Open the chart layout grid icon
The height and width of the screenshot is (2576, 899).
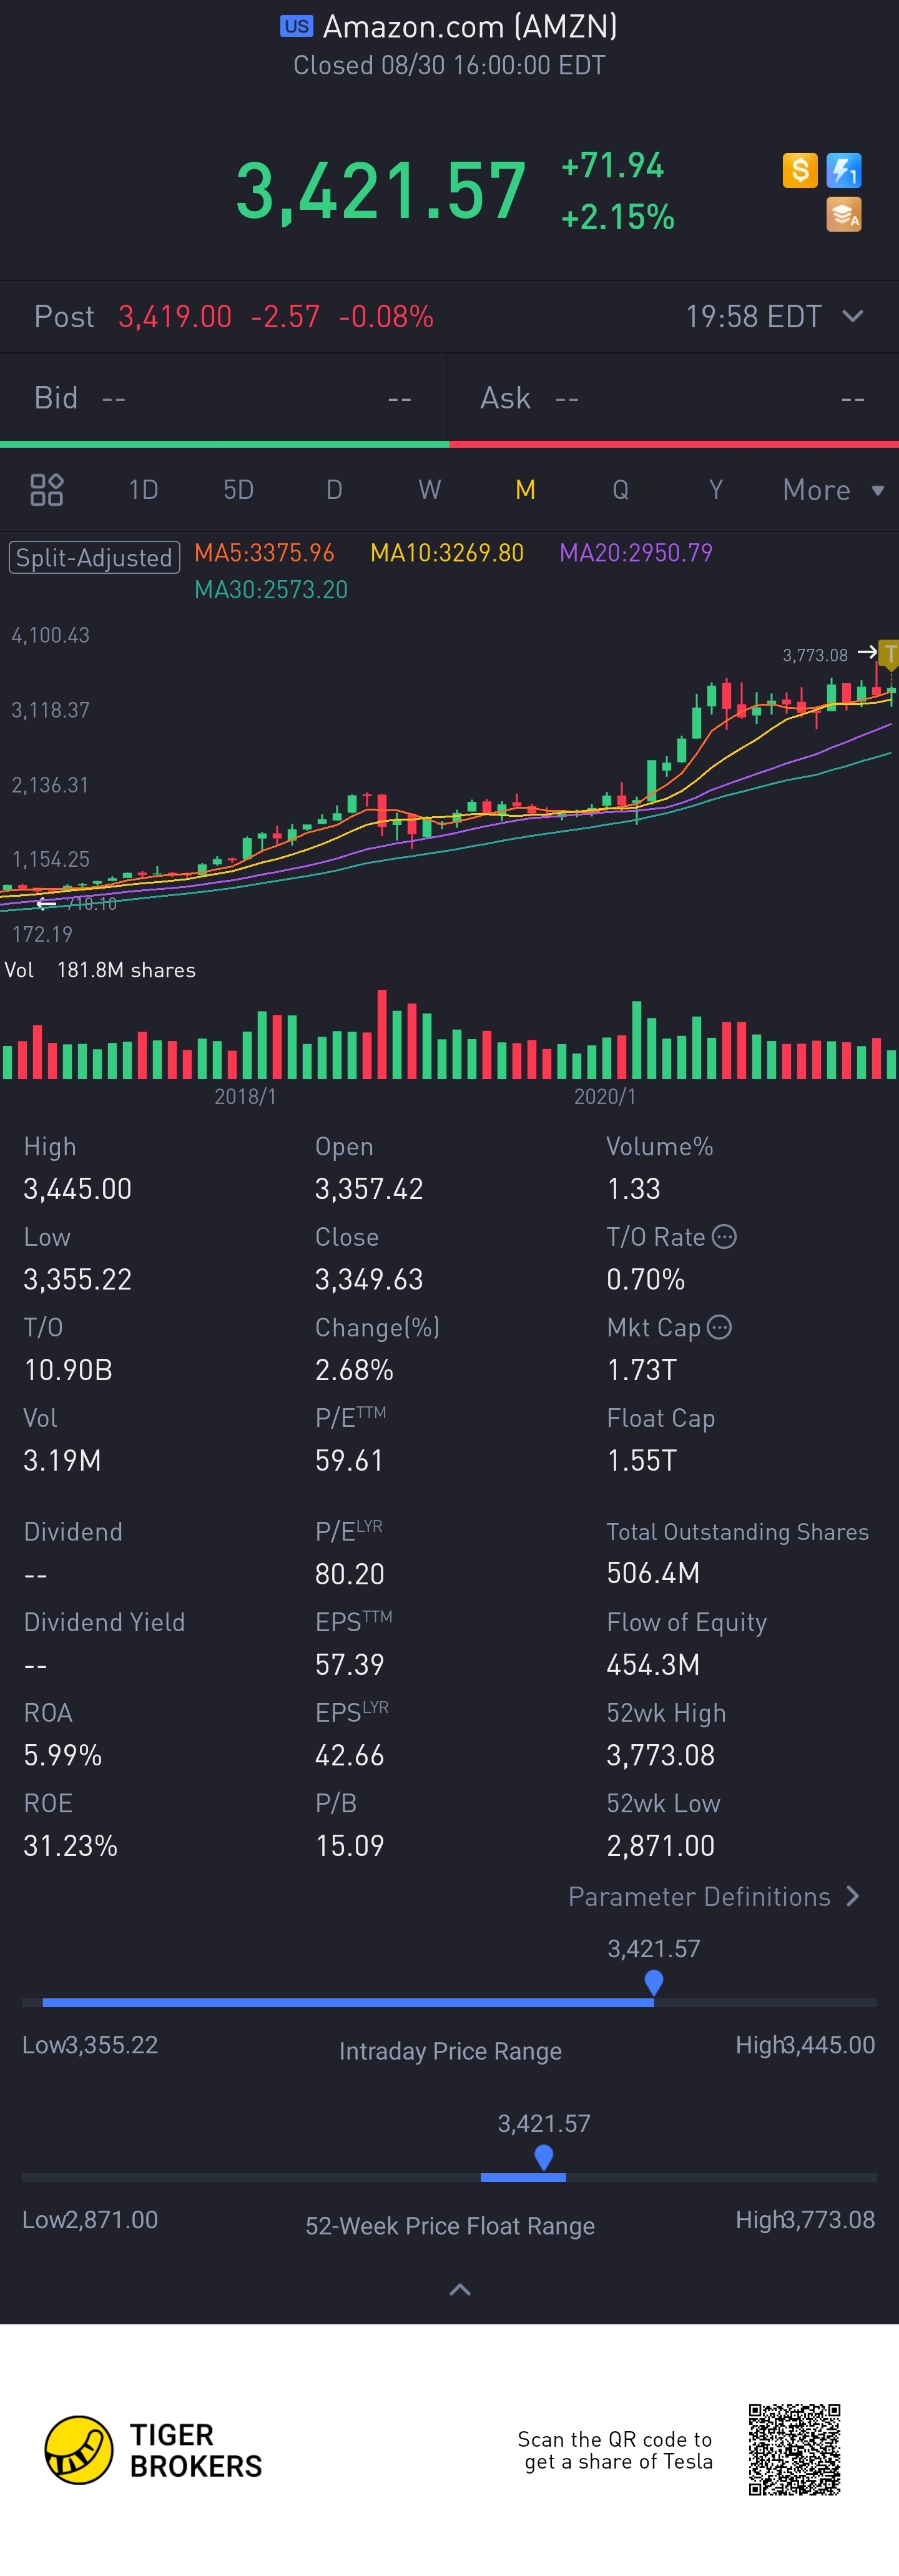(x=47, y=490)
